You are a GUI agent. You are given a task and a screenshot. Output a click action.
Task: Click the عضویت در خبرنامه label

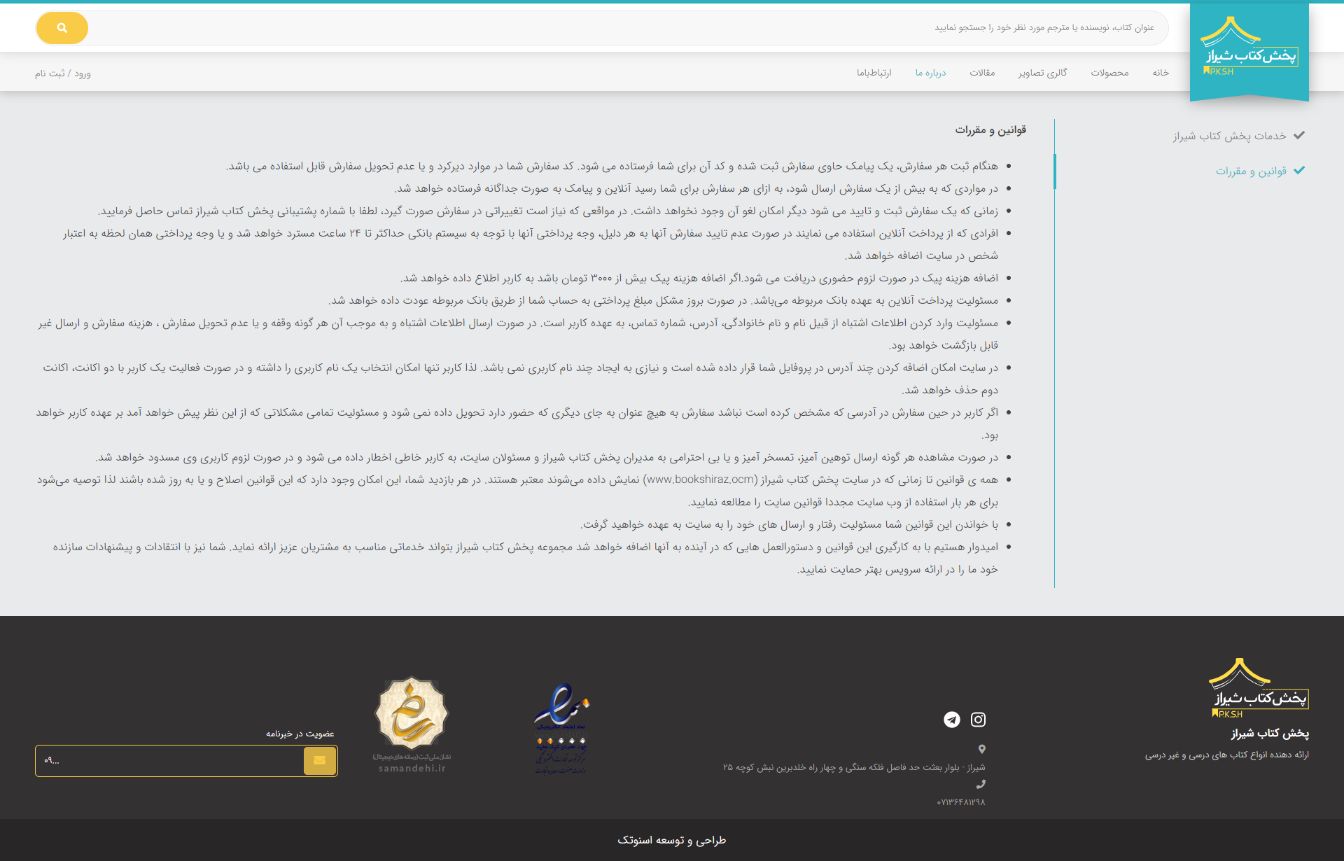pyautogui.click(x=300, y=734)
